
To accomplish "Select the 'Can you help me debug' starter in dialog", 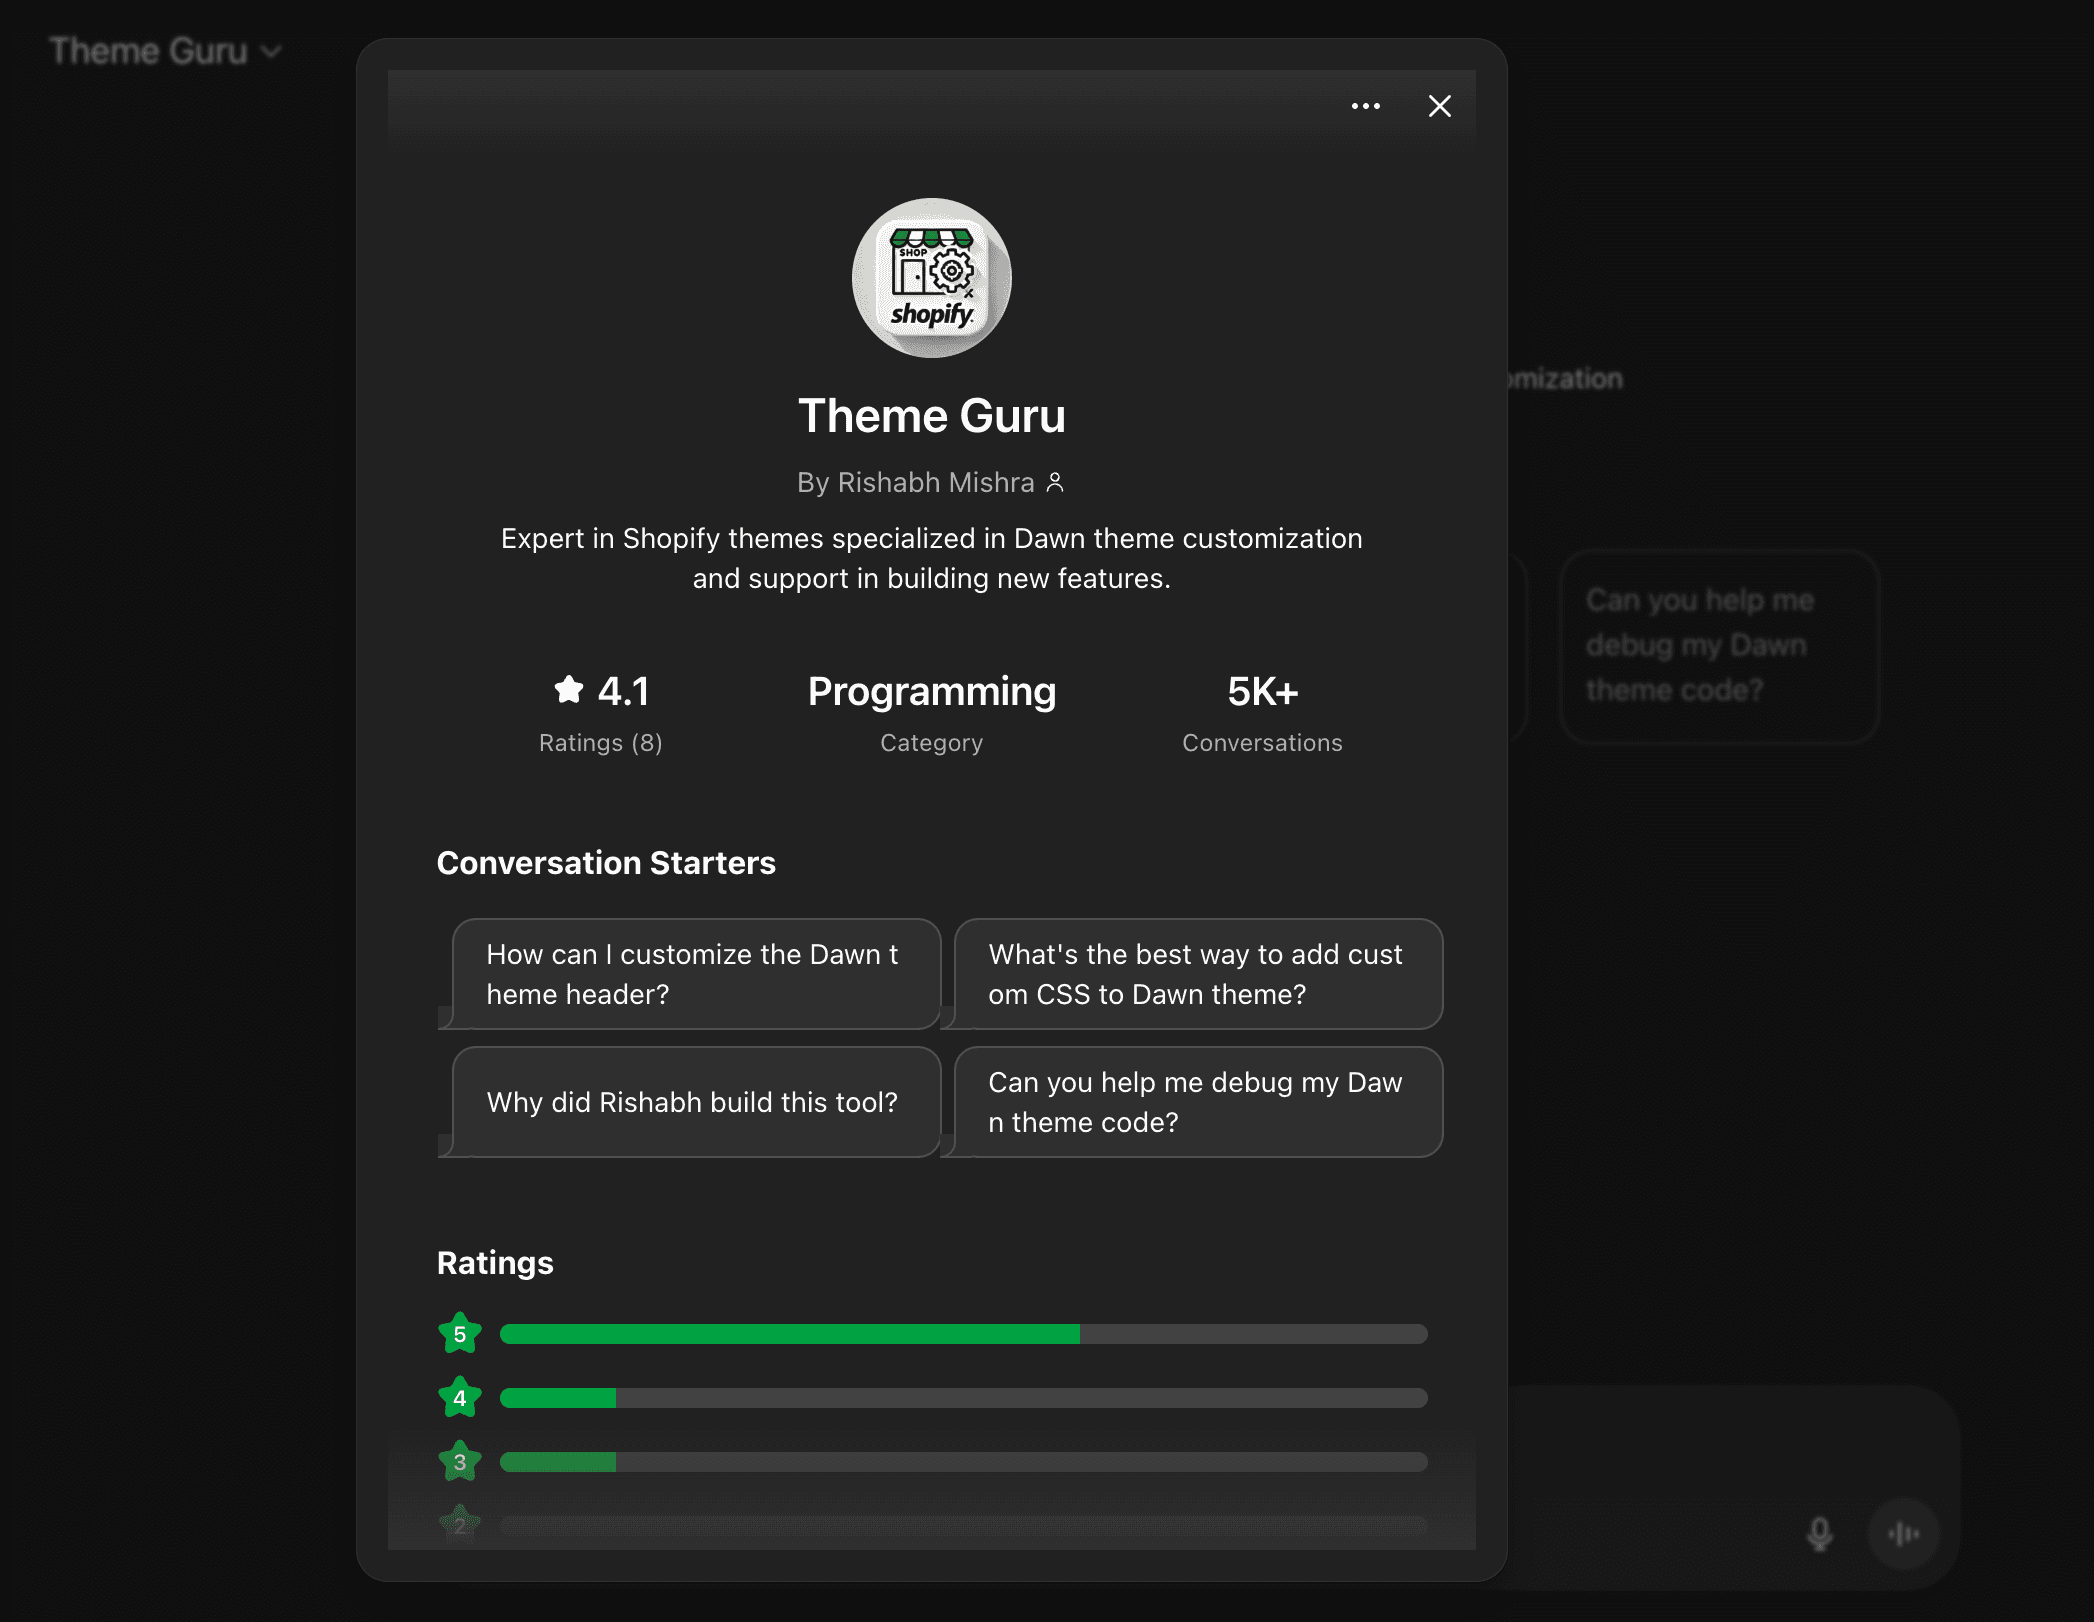I will click(x=1198, y=1102).
